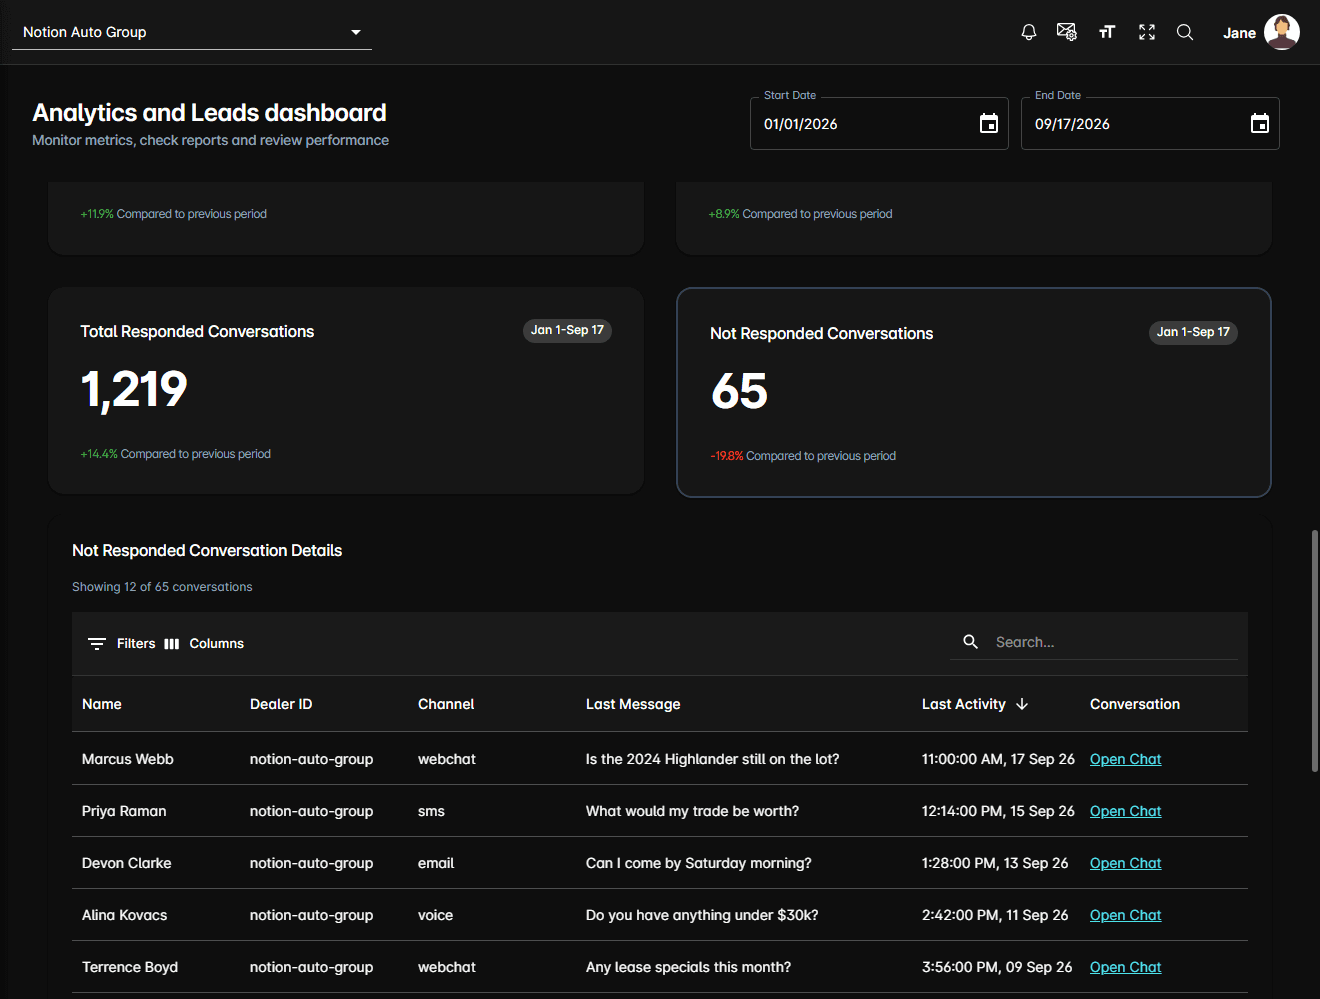Sort by the Dealer ID column header

pyautogui.click(x=281, y=704)
